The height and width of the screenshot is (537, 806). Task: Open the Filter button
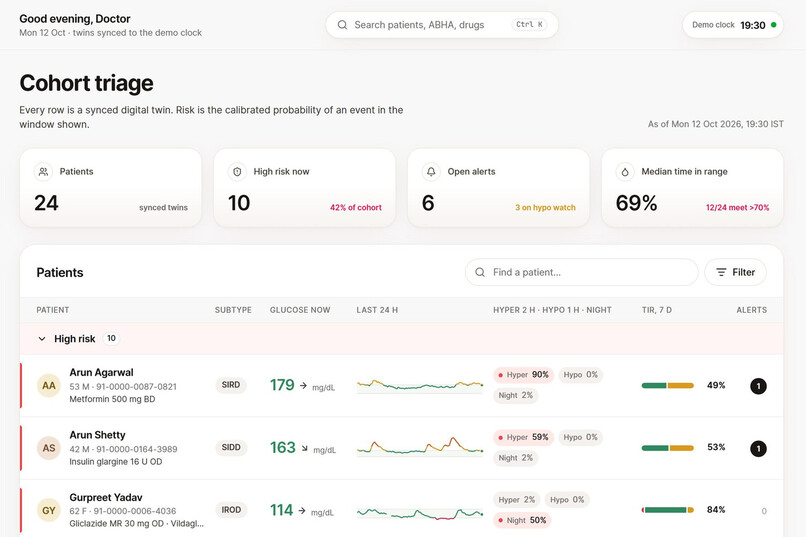coord(735,272)
